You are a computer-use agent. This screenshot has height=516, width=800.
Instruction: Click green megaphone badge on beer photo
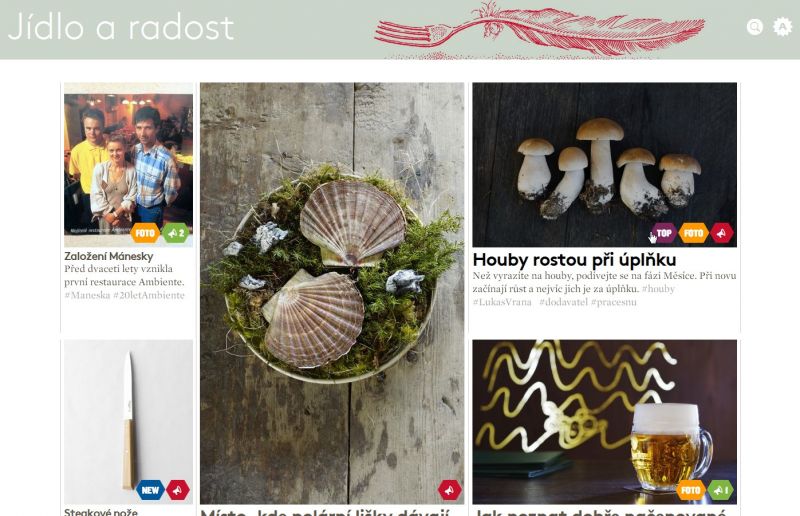[720, 490]
